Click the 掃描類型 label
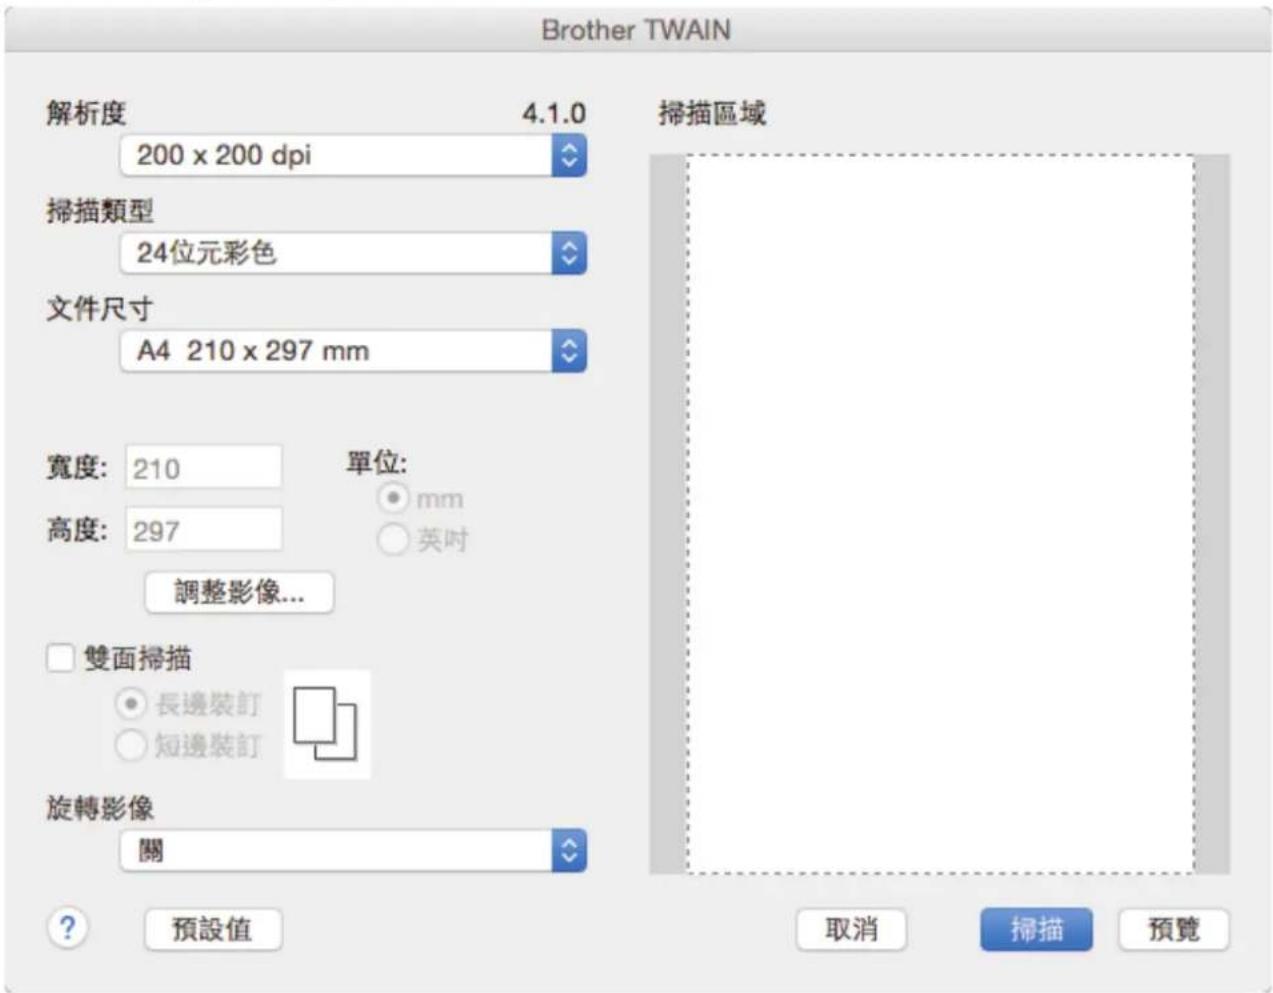Screen dimensions: 1273x993 click(x=100, y=211)
